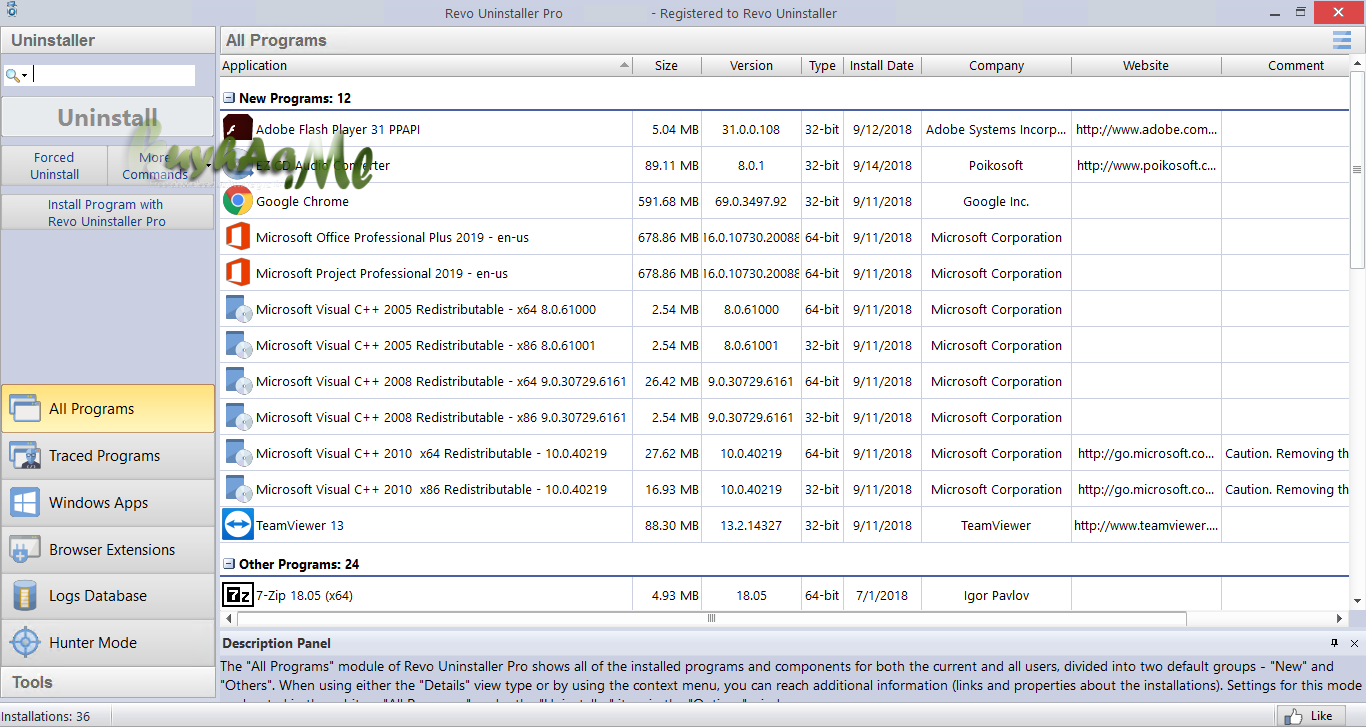Click the Google Chrome program icon
1366x727 pixels.
click(238, 201)
